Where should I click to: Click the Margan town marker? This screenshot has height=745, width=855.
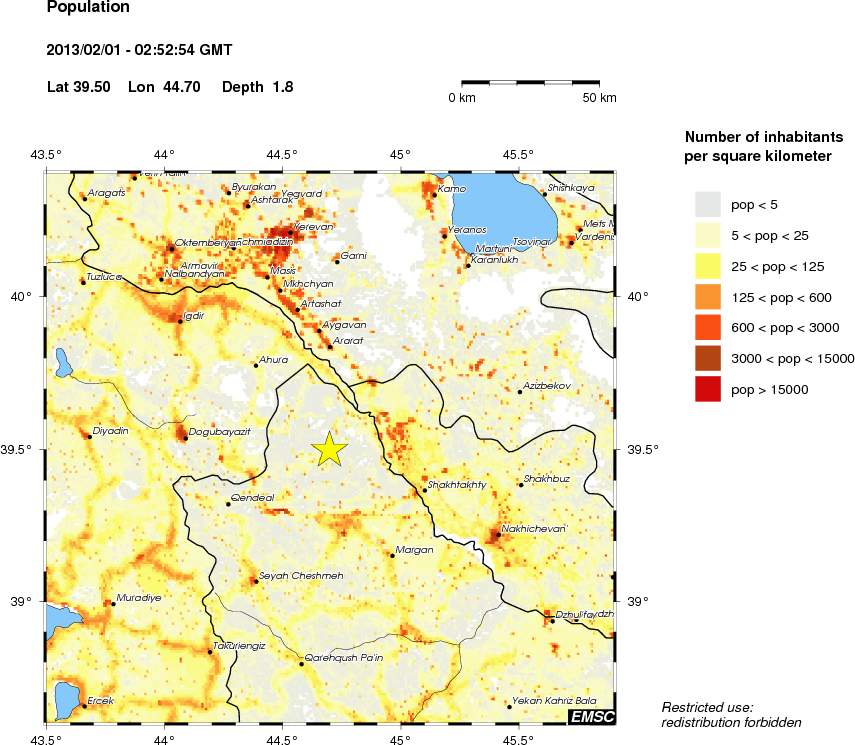tap(392, 555)
